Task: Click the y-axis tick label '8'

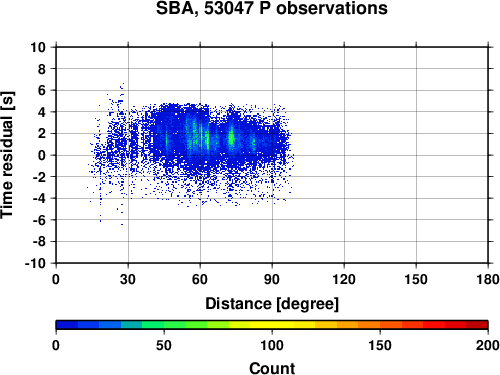Action: (42, 69)
